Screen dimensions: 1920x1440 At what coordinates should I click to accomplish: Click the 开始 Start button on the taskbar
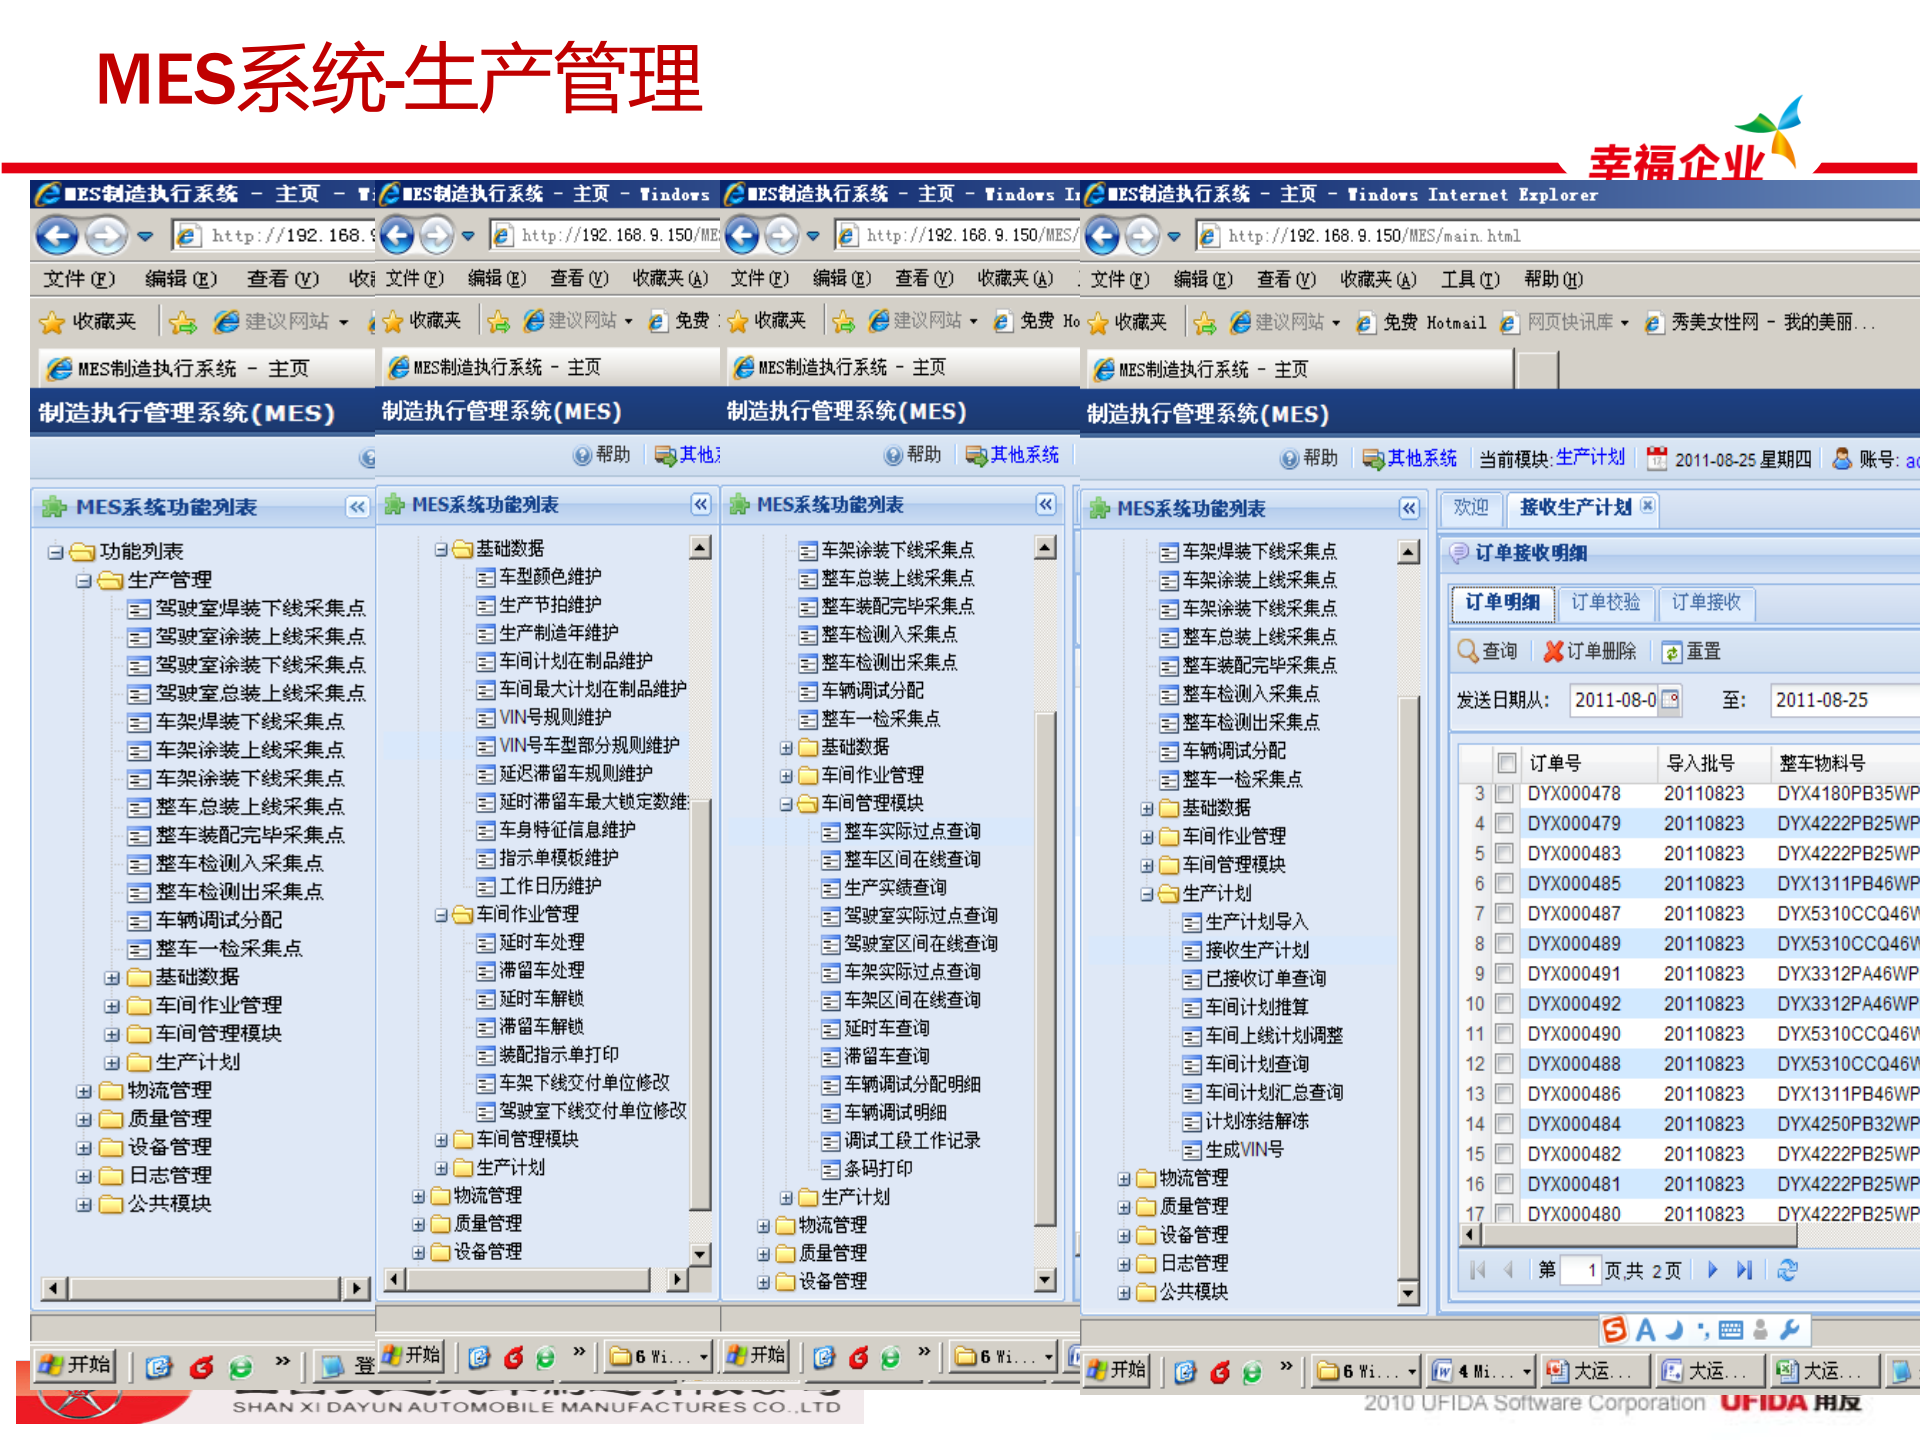click(x=1117, y=1371)
